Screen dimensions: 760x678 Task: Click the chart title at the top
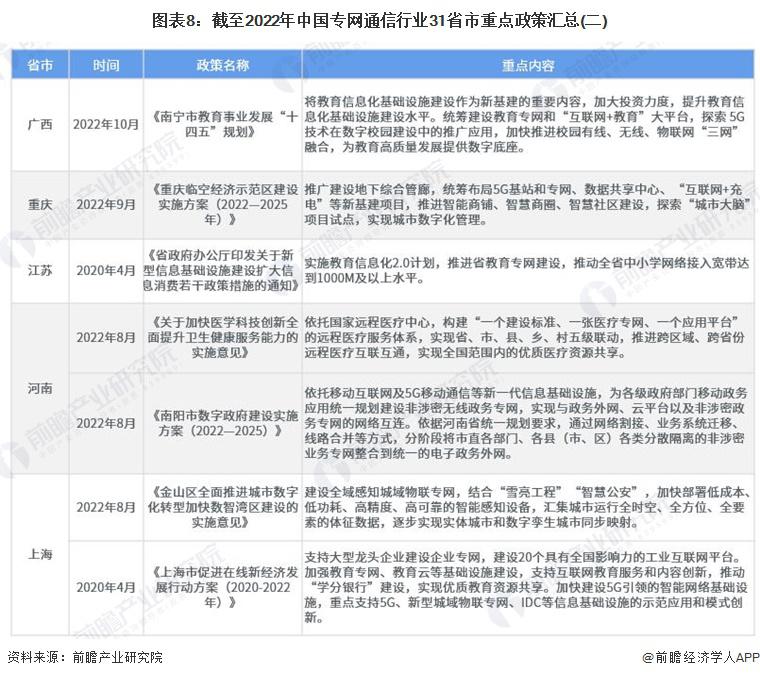tap(379, 20)
